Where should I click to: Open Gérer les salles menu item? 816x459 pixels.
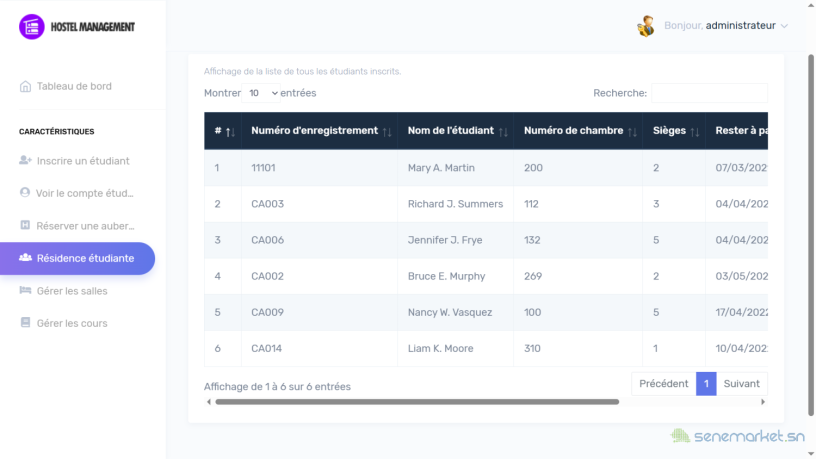(x=72, y=291)
